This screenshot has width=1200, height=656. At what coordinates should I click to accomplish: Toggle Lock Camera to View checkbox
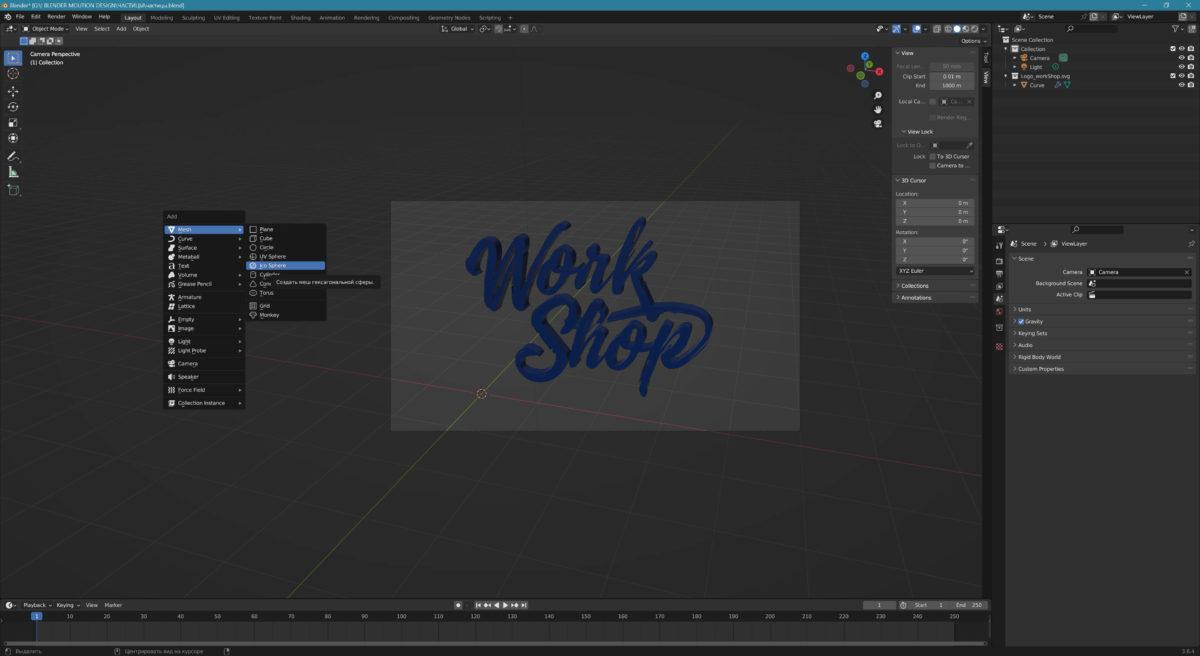(933, 166)
